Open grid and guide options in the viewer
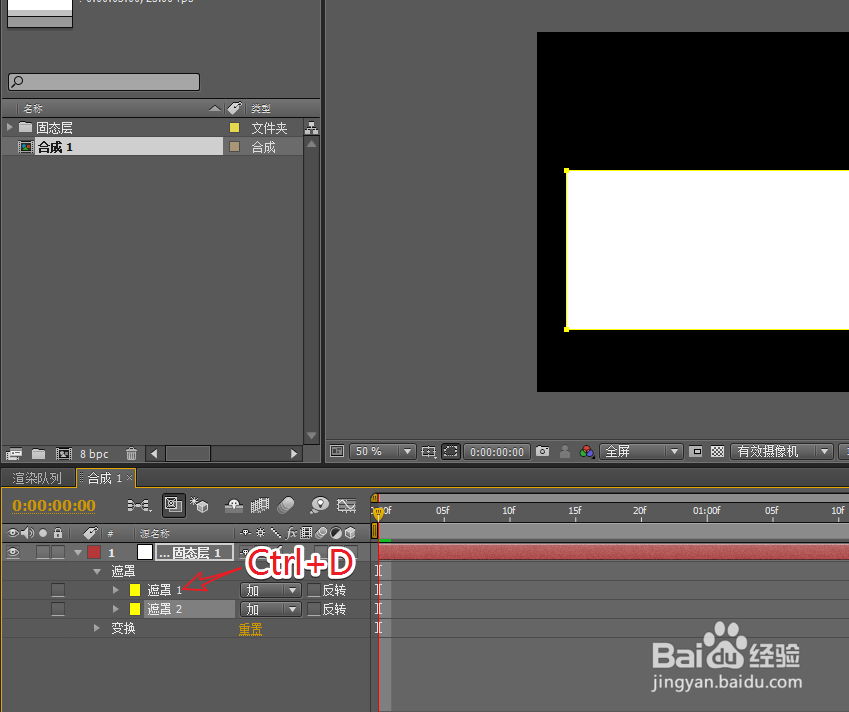Screen dimensions: 849x712 click(428, 452)
